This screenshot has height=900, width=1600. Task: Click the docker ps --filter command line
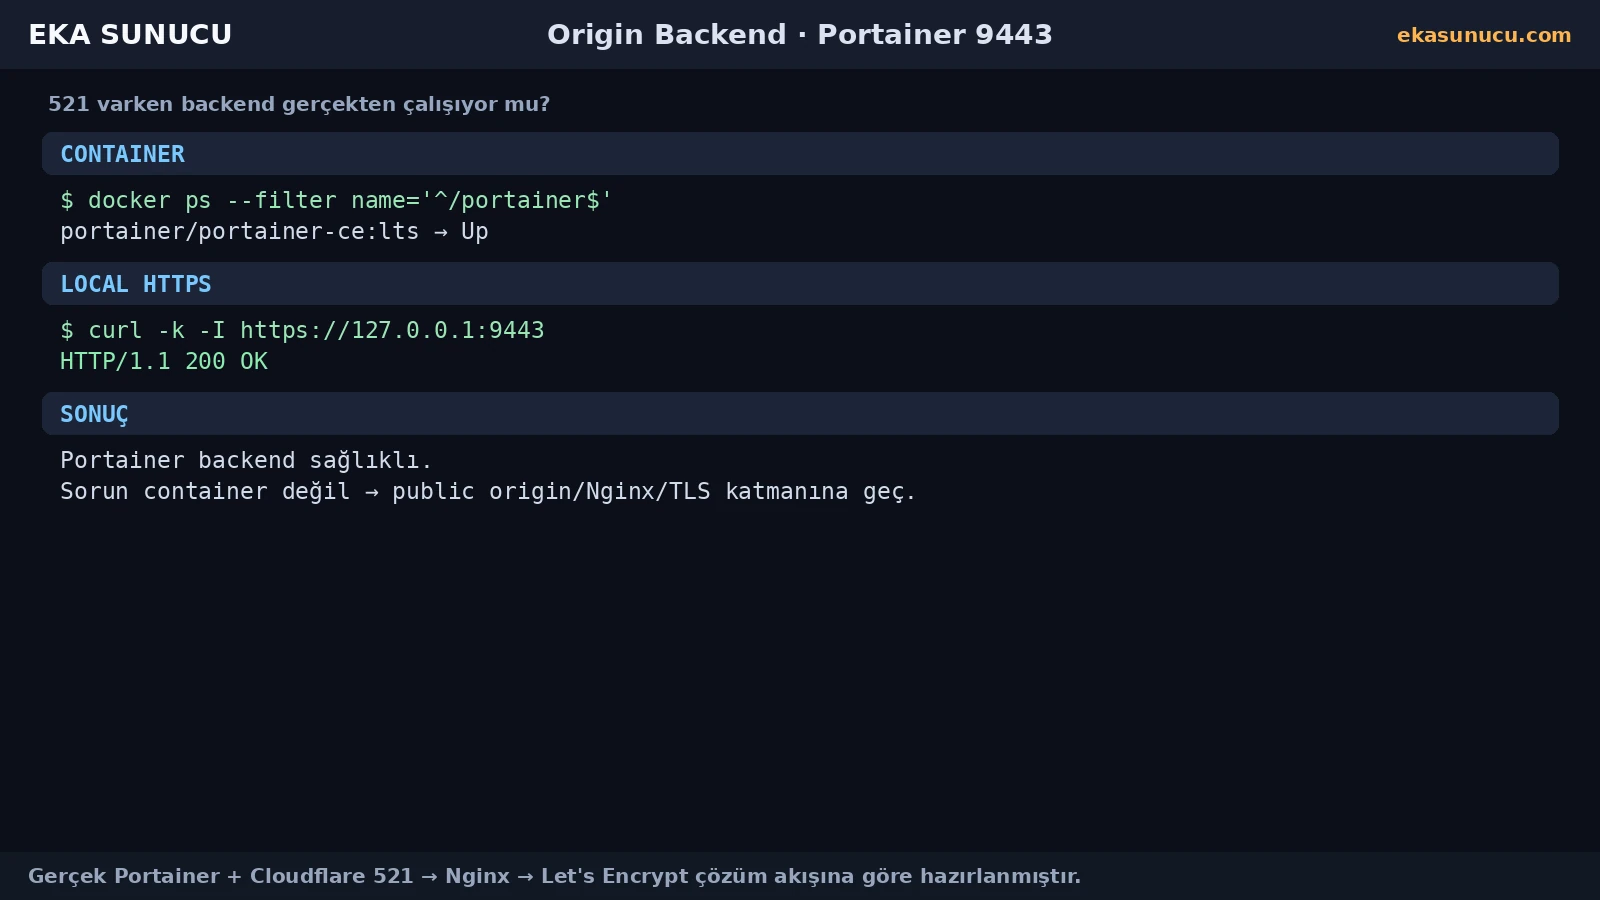coord(336,200)
